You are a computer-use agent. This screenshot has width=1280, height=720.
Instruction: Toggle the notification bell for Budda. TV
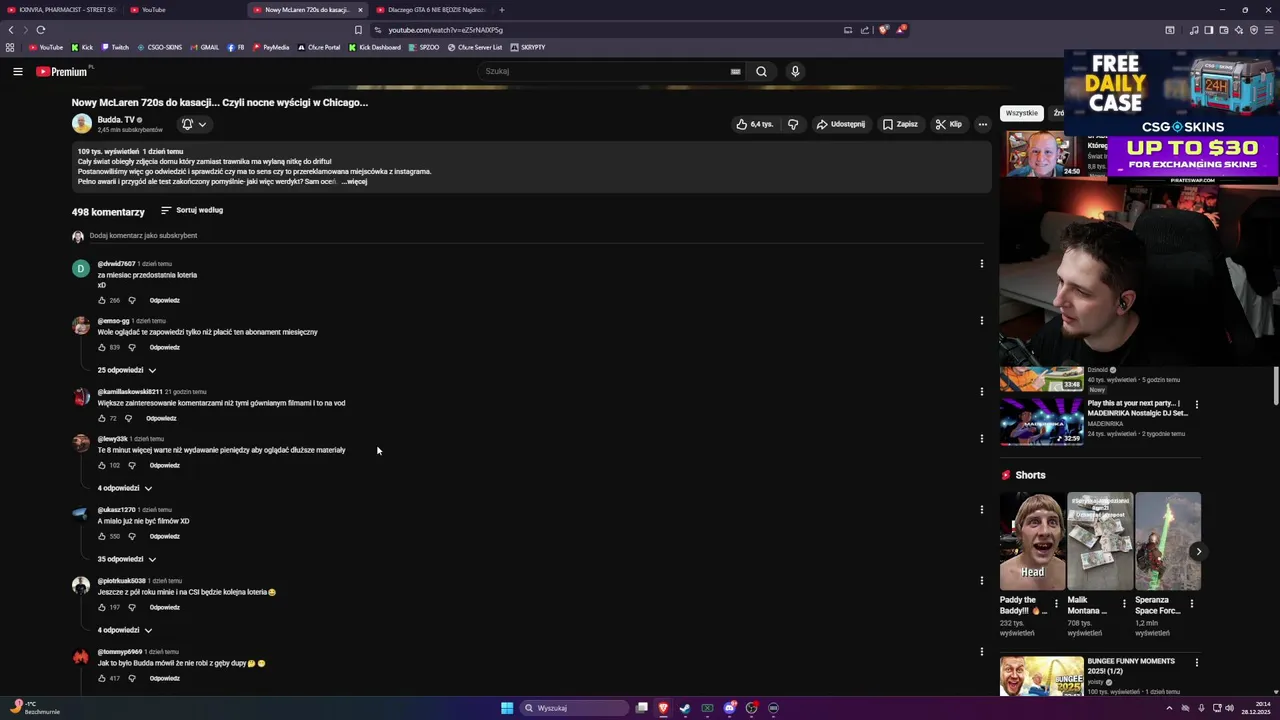[187, 124]
